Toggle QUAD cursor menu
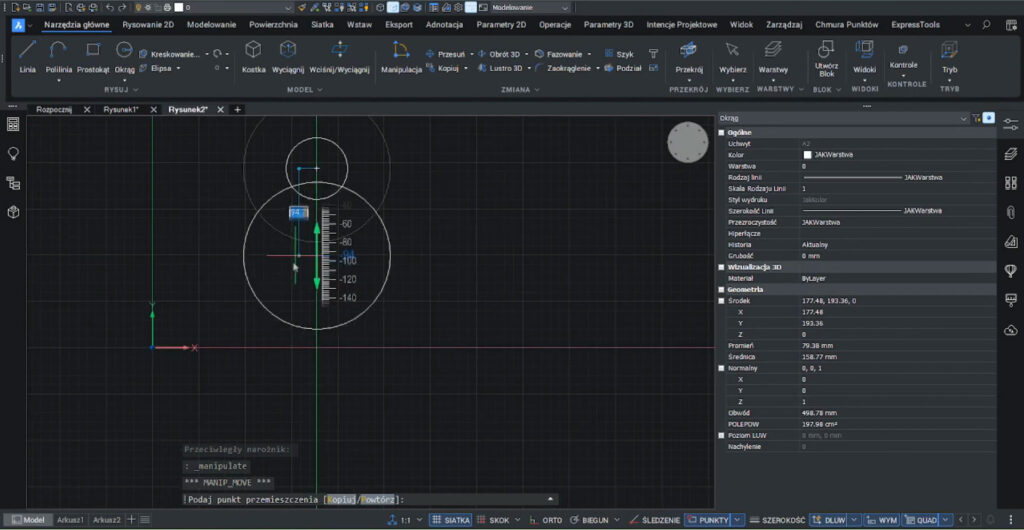This screenshot has height=530, width=1024. tap(921, 520)
